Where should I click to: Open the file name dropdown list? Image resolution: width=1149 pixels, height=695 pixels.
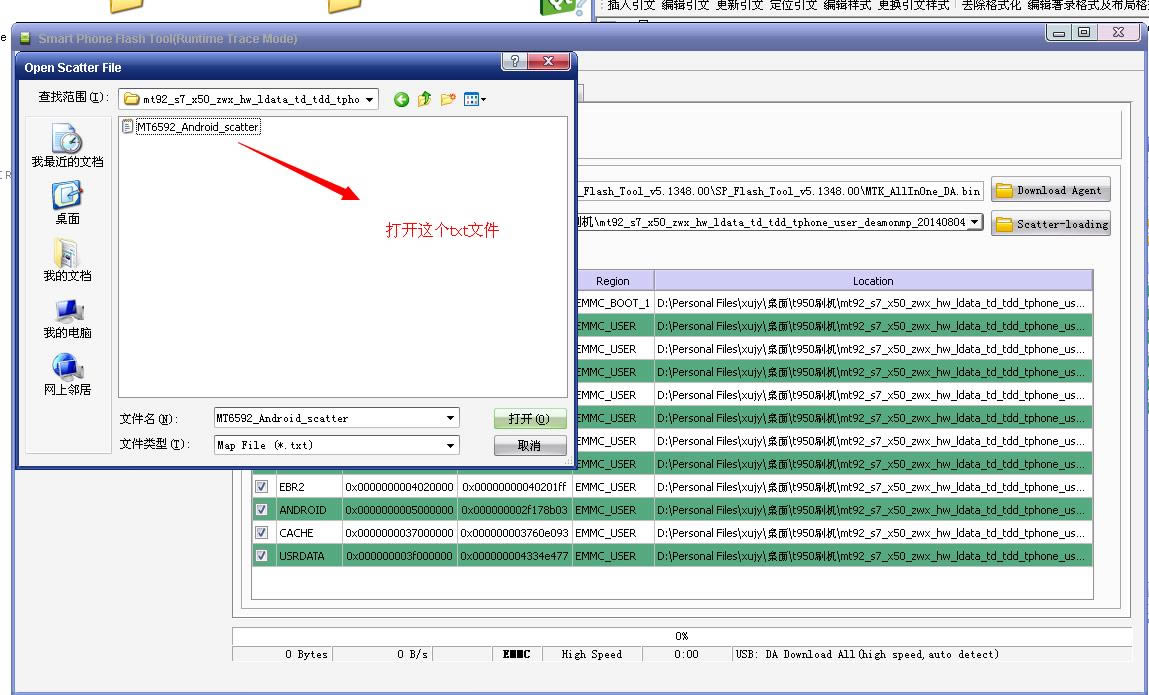point(450,418)
